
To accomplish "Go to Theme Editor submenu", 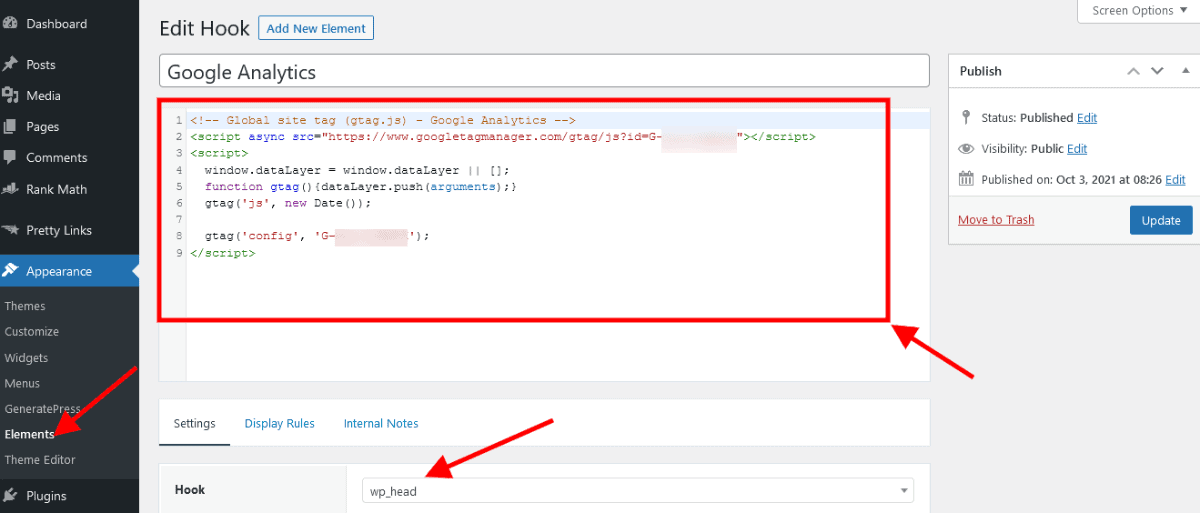I will tap(40, 460).
